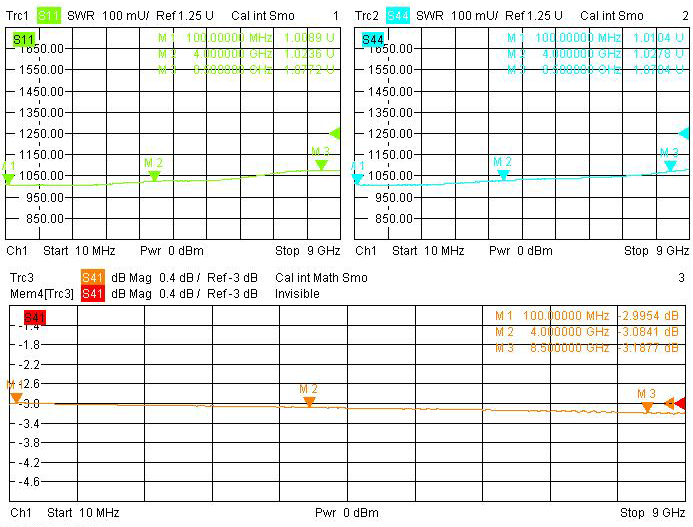The width and height of the screenshot is (693, 527).
Task: Click Start 10 MHz label under the S41 diagram
Action: pos(82,513)
